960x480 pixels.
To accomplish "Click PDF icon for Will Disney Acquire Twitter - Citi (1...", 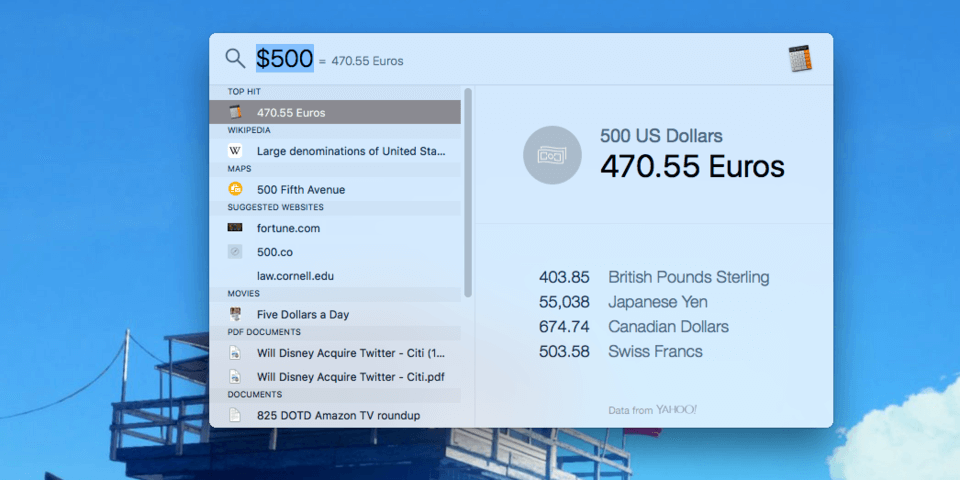I will click(235, 353).
